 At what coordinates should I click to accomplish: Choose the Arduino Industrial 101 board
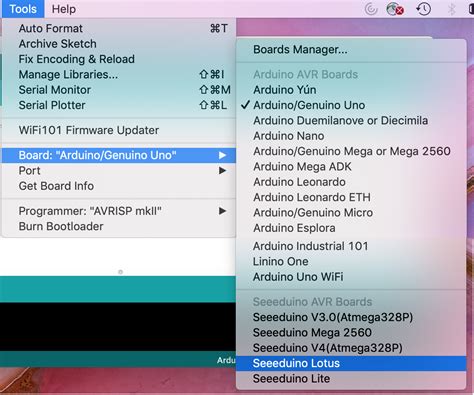coord(351,246)
